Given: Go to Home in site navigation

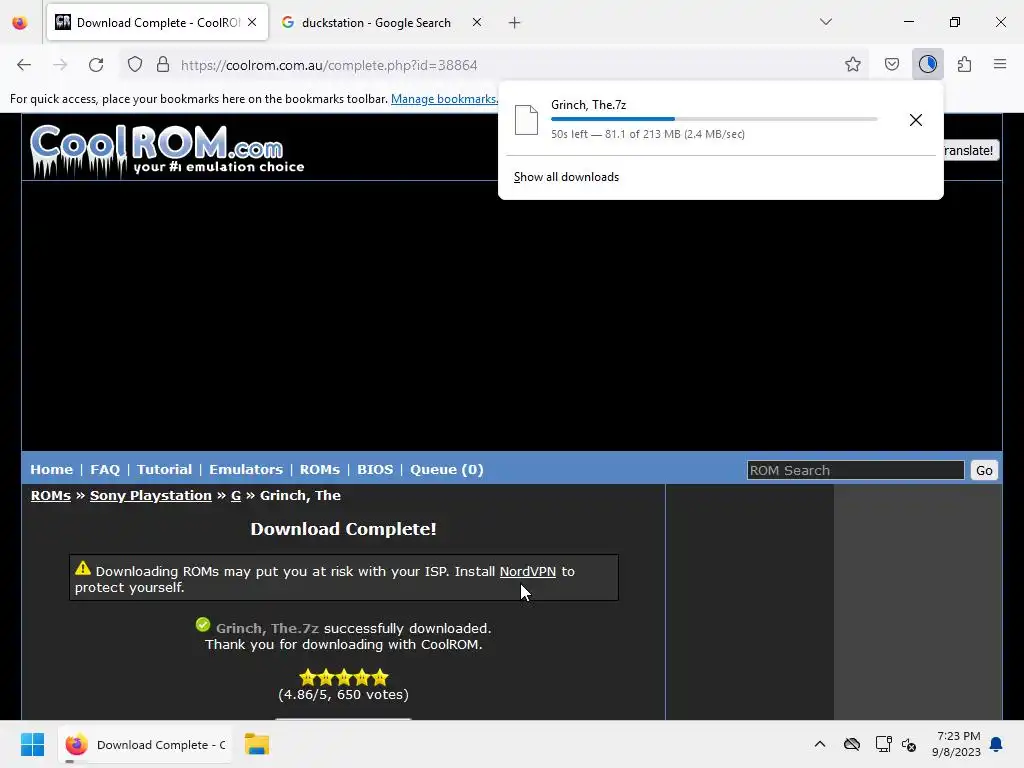Looking at the screenshot, I should [x=52, y=470].
